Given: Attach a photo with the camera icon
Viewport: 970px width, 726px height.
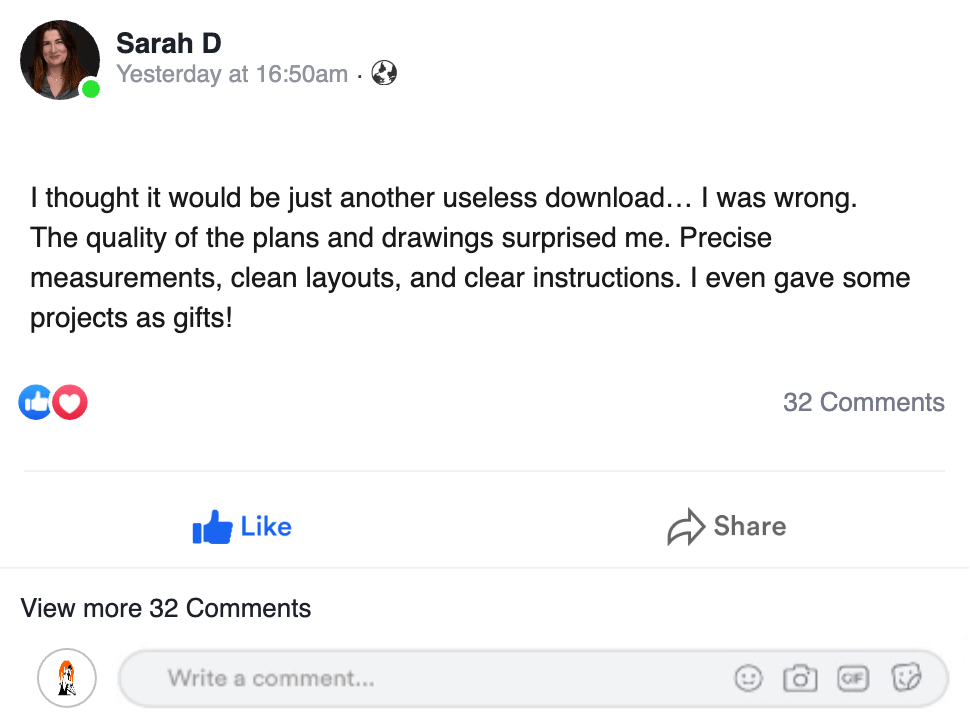Looking at the screenshot, I should click(800, 679).
